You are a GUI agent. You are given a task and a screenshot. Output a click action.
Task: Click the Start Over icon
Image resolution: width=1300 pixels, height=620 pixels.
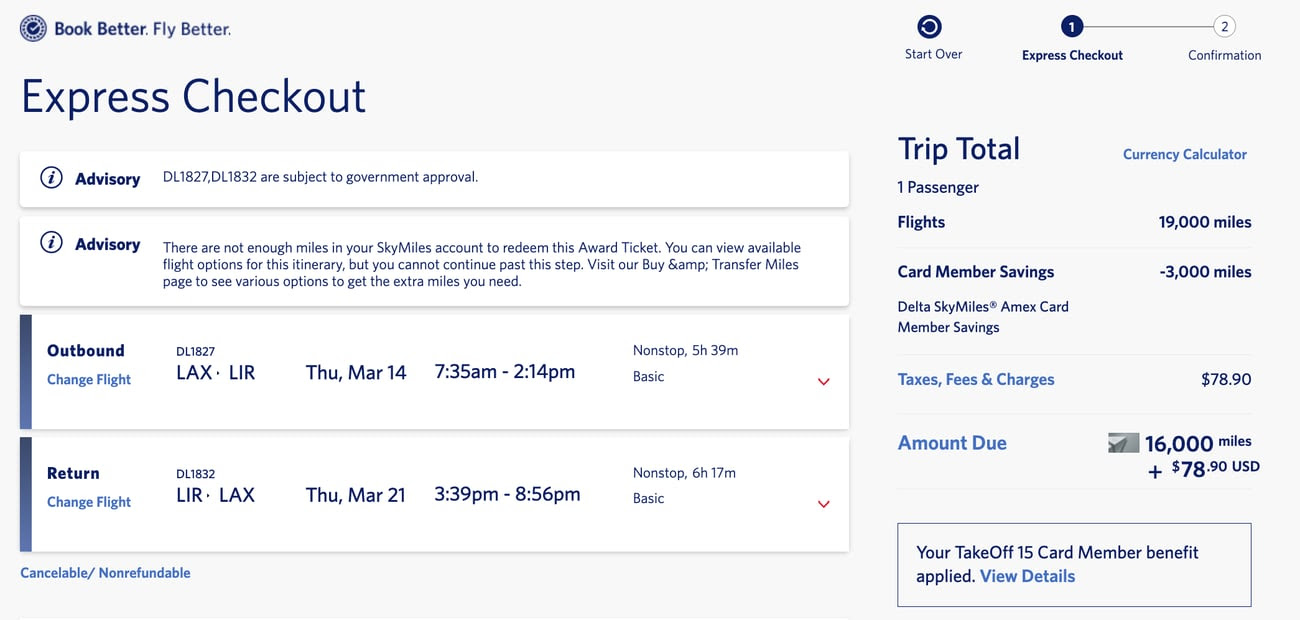click(932, 26)
